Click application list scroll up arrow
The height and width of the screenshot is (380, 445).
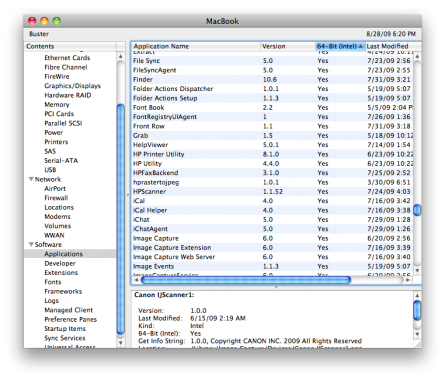(x=417, y=57)
